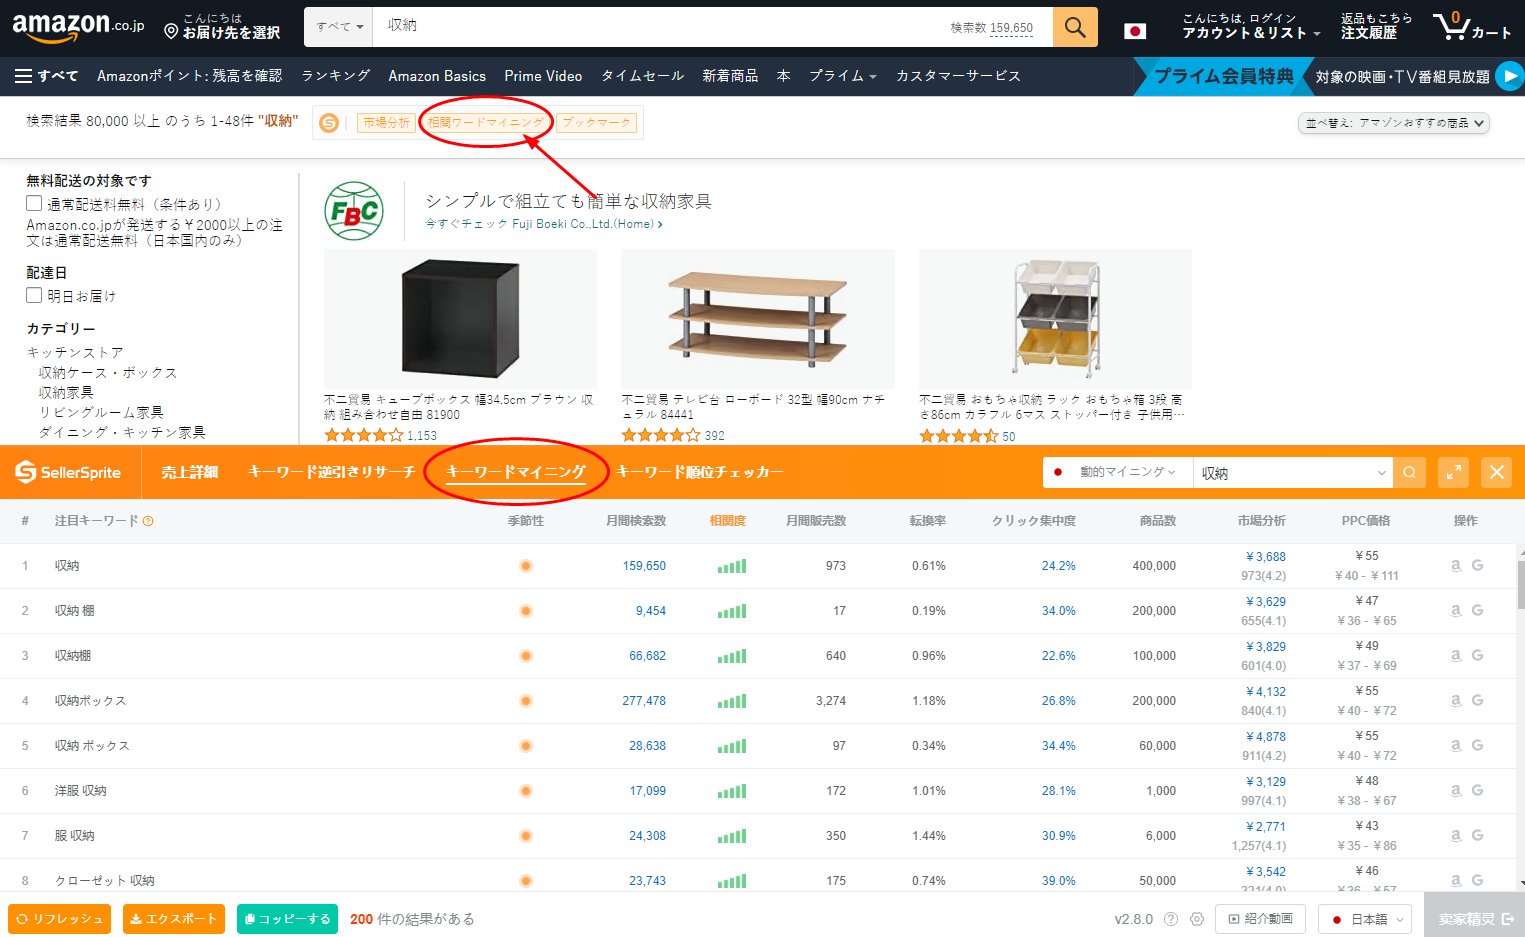
Task: Expand the SellerSprite panel to fullscreen
Action: tap(1453, 473)
